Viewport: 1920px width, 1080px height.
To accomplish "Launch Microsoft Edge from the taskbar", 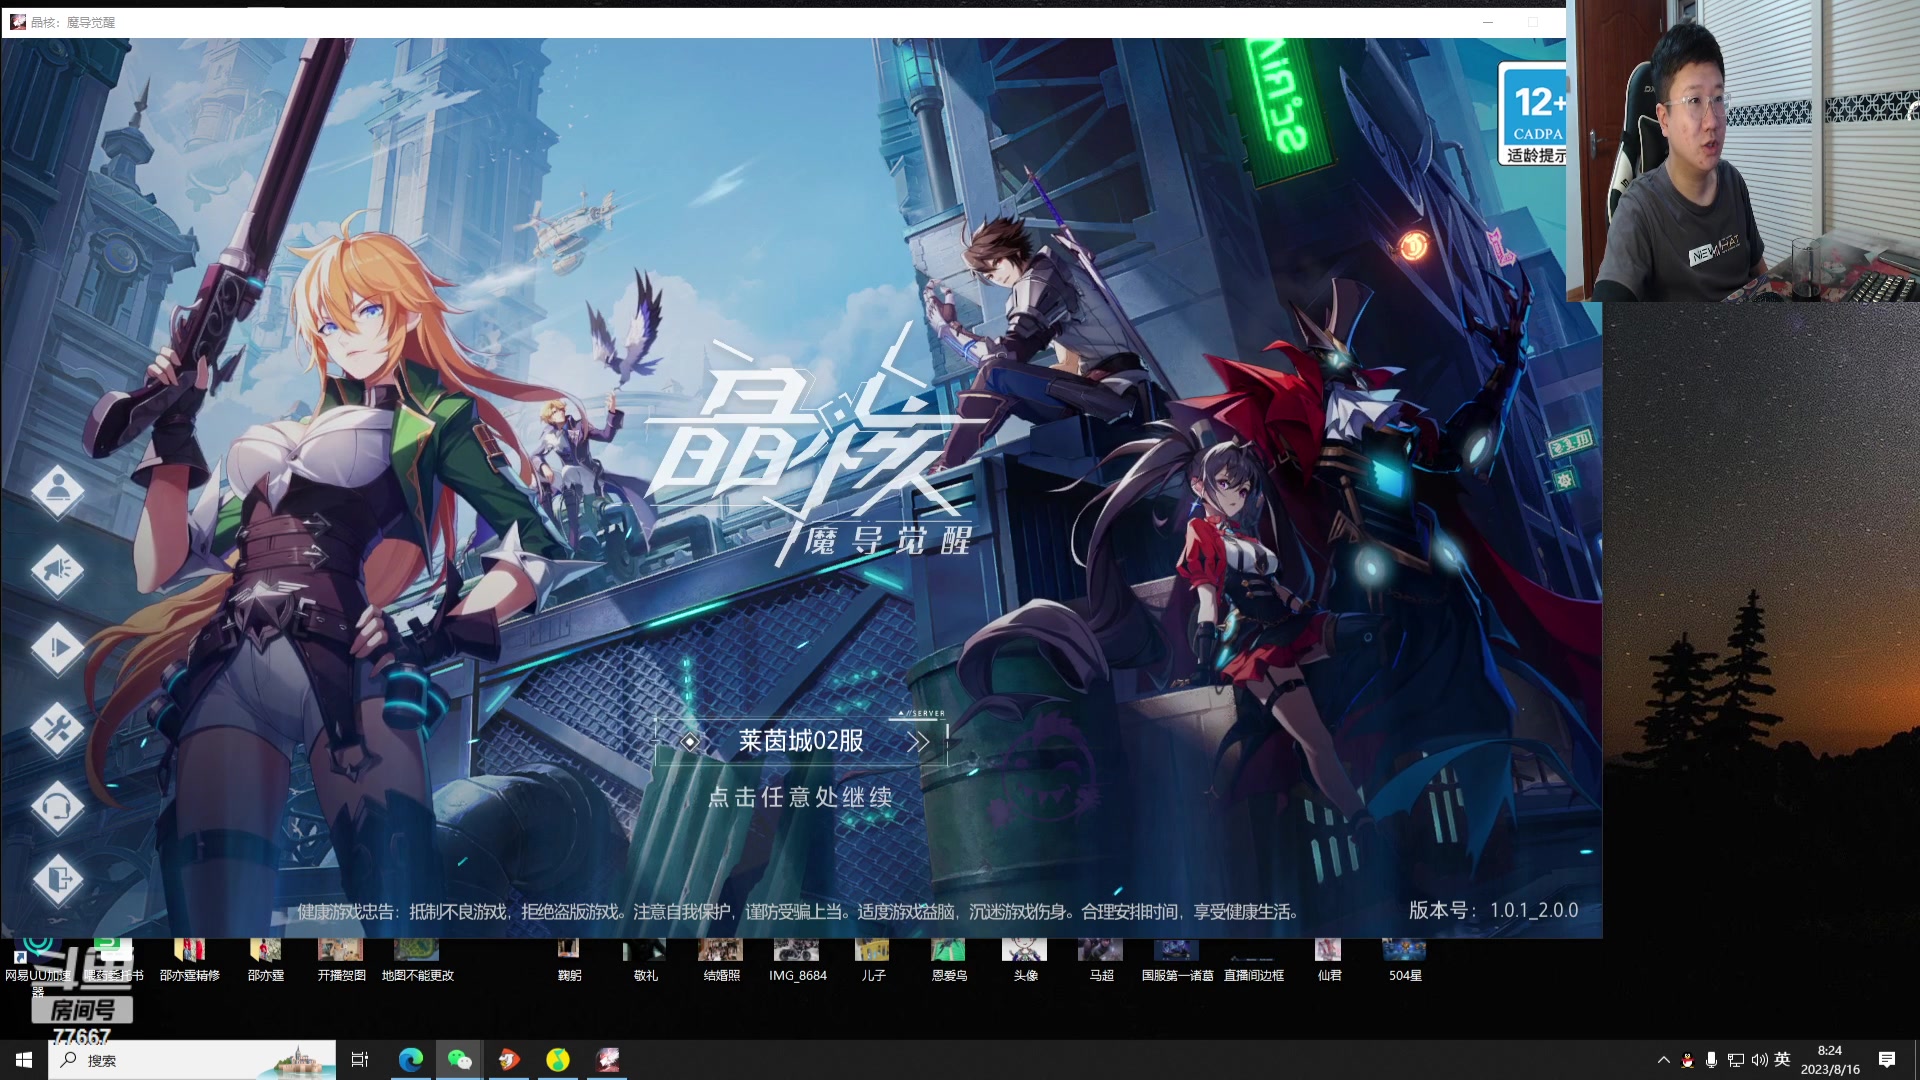I will pos(410,1060).
